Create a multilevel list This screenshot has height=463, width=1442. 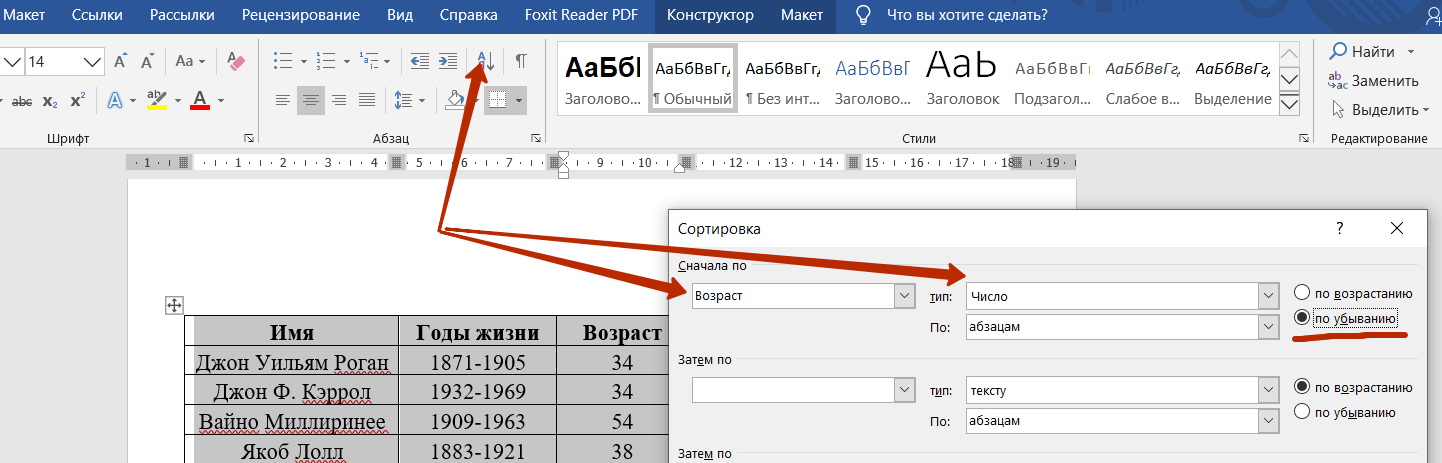[369, 61]
